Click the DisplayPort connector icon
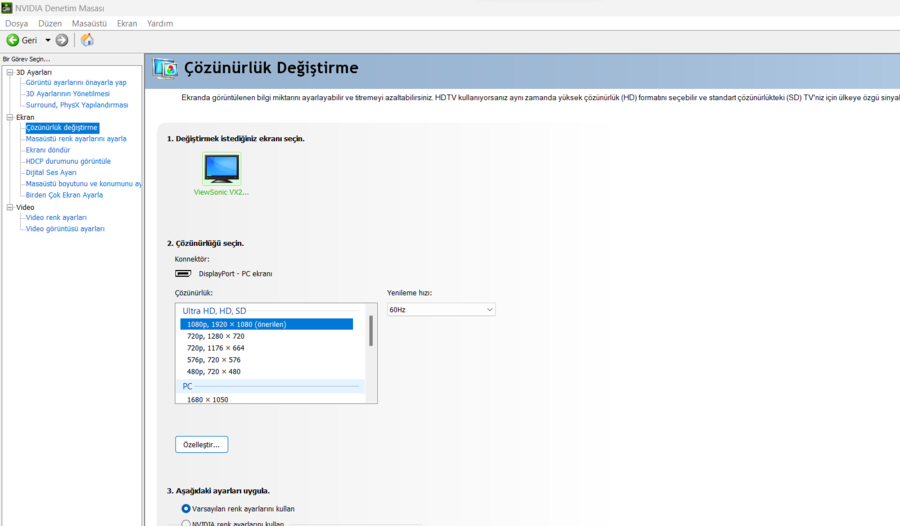This screenshot has height=526, width=900. pos(183,273)
